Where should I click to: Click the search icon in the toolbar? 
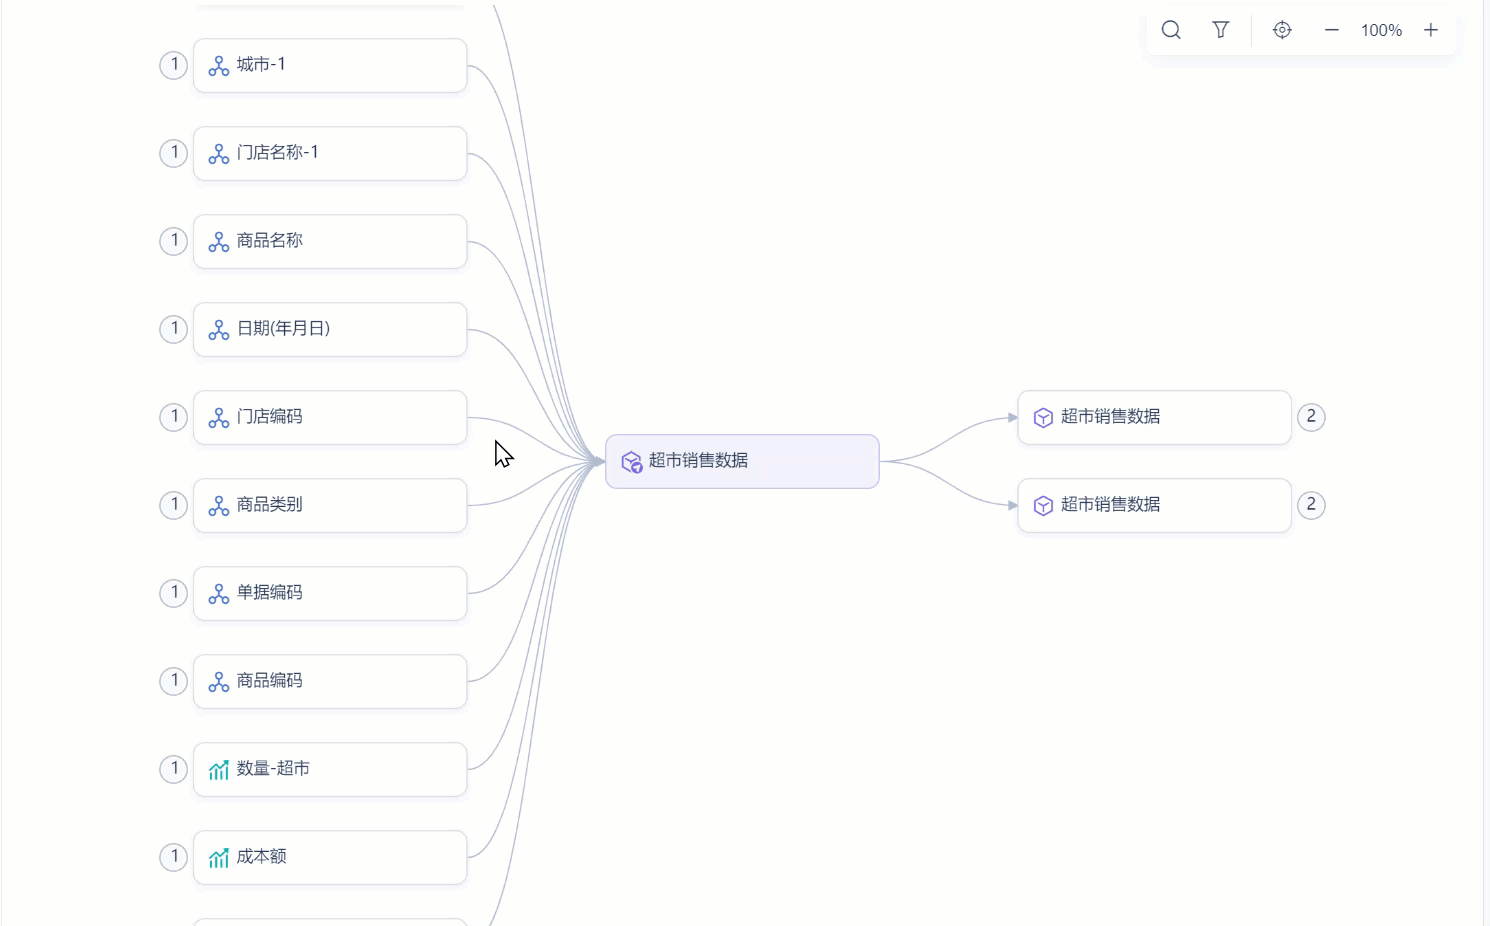(1171, 30)
